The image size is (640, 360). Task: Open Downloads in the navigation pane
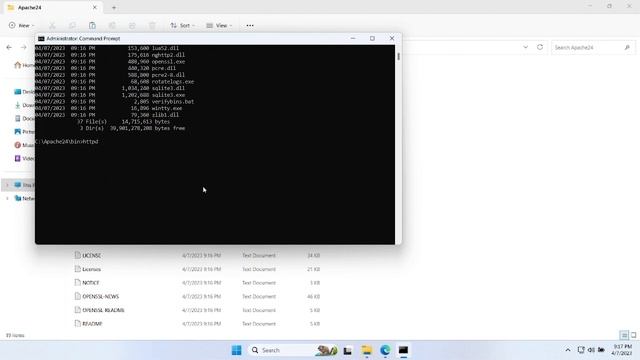point(24,105)
